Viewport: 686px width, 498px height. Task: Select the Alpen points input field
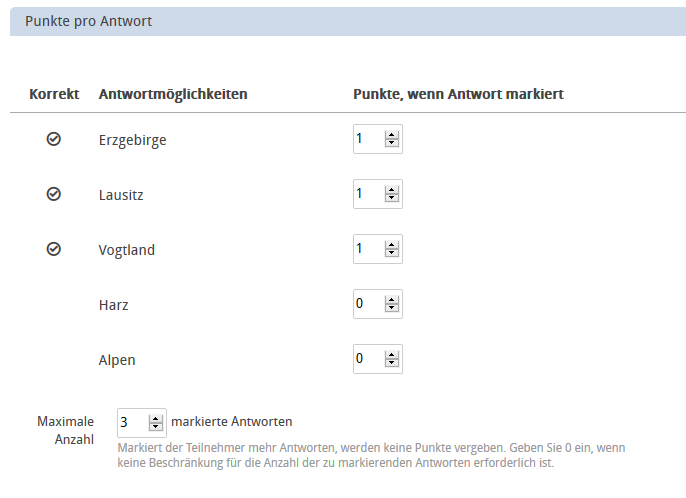367,358
